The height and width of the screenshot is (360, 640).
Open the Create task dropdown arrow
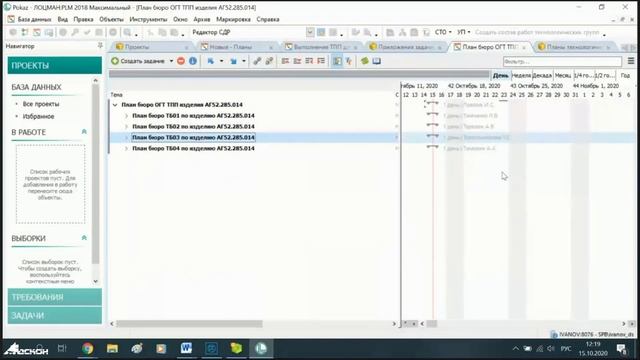[x=171, y=61]
